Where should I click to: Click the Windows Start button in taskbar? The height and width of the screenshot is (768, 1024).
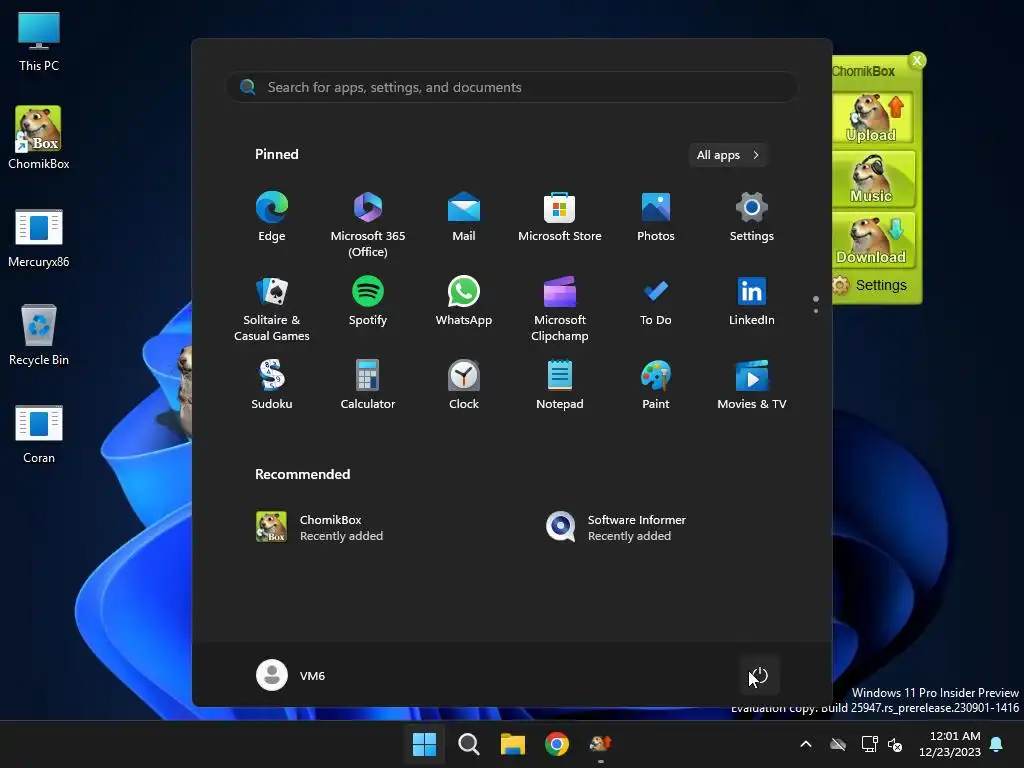pyautogui.click(x=424, y=744)
